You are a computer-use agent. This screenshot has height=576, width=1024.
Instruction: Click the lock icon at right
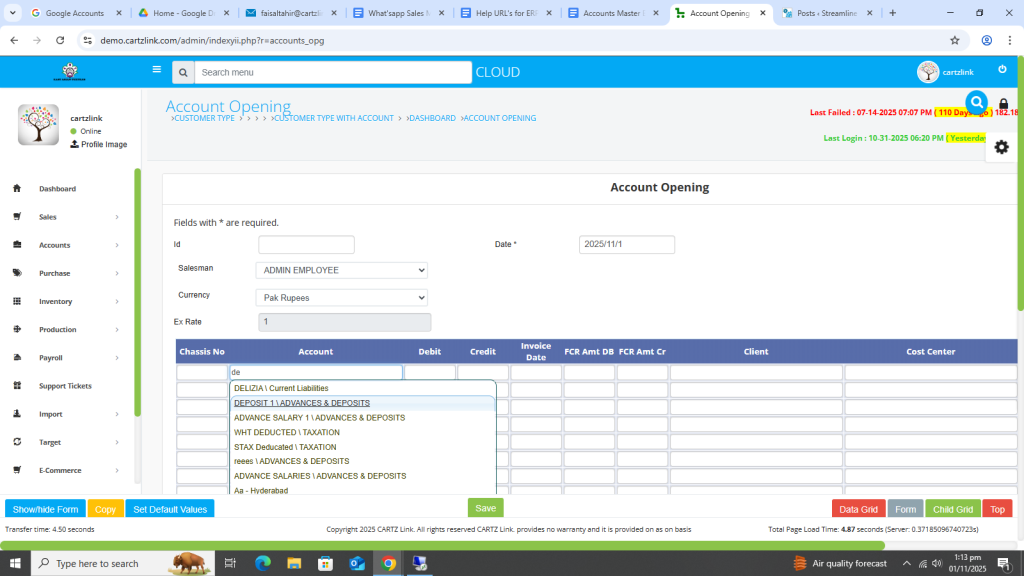(1004, 104)
